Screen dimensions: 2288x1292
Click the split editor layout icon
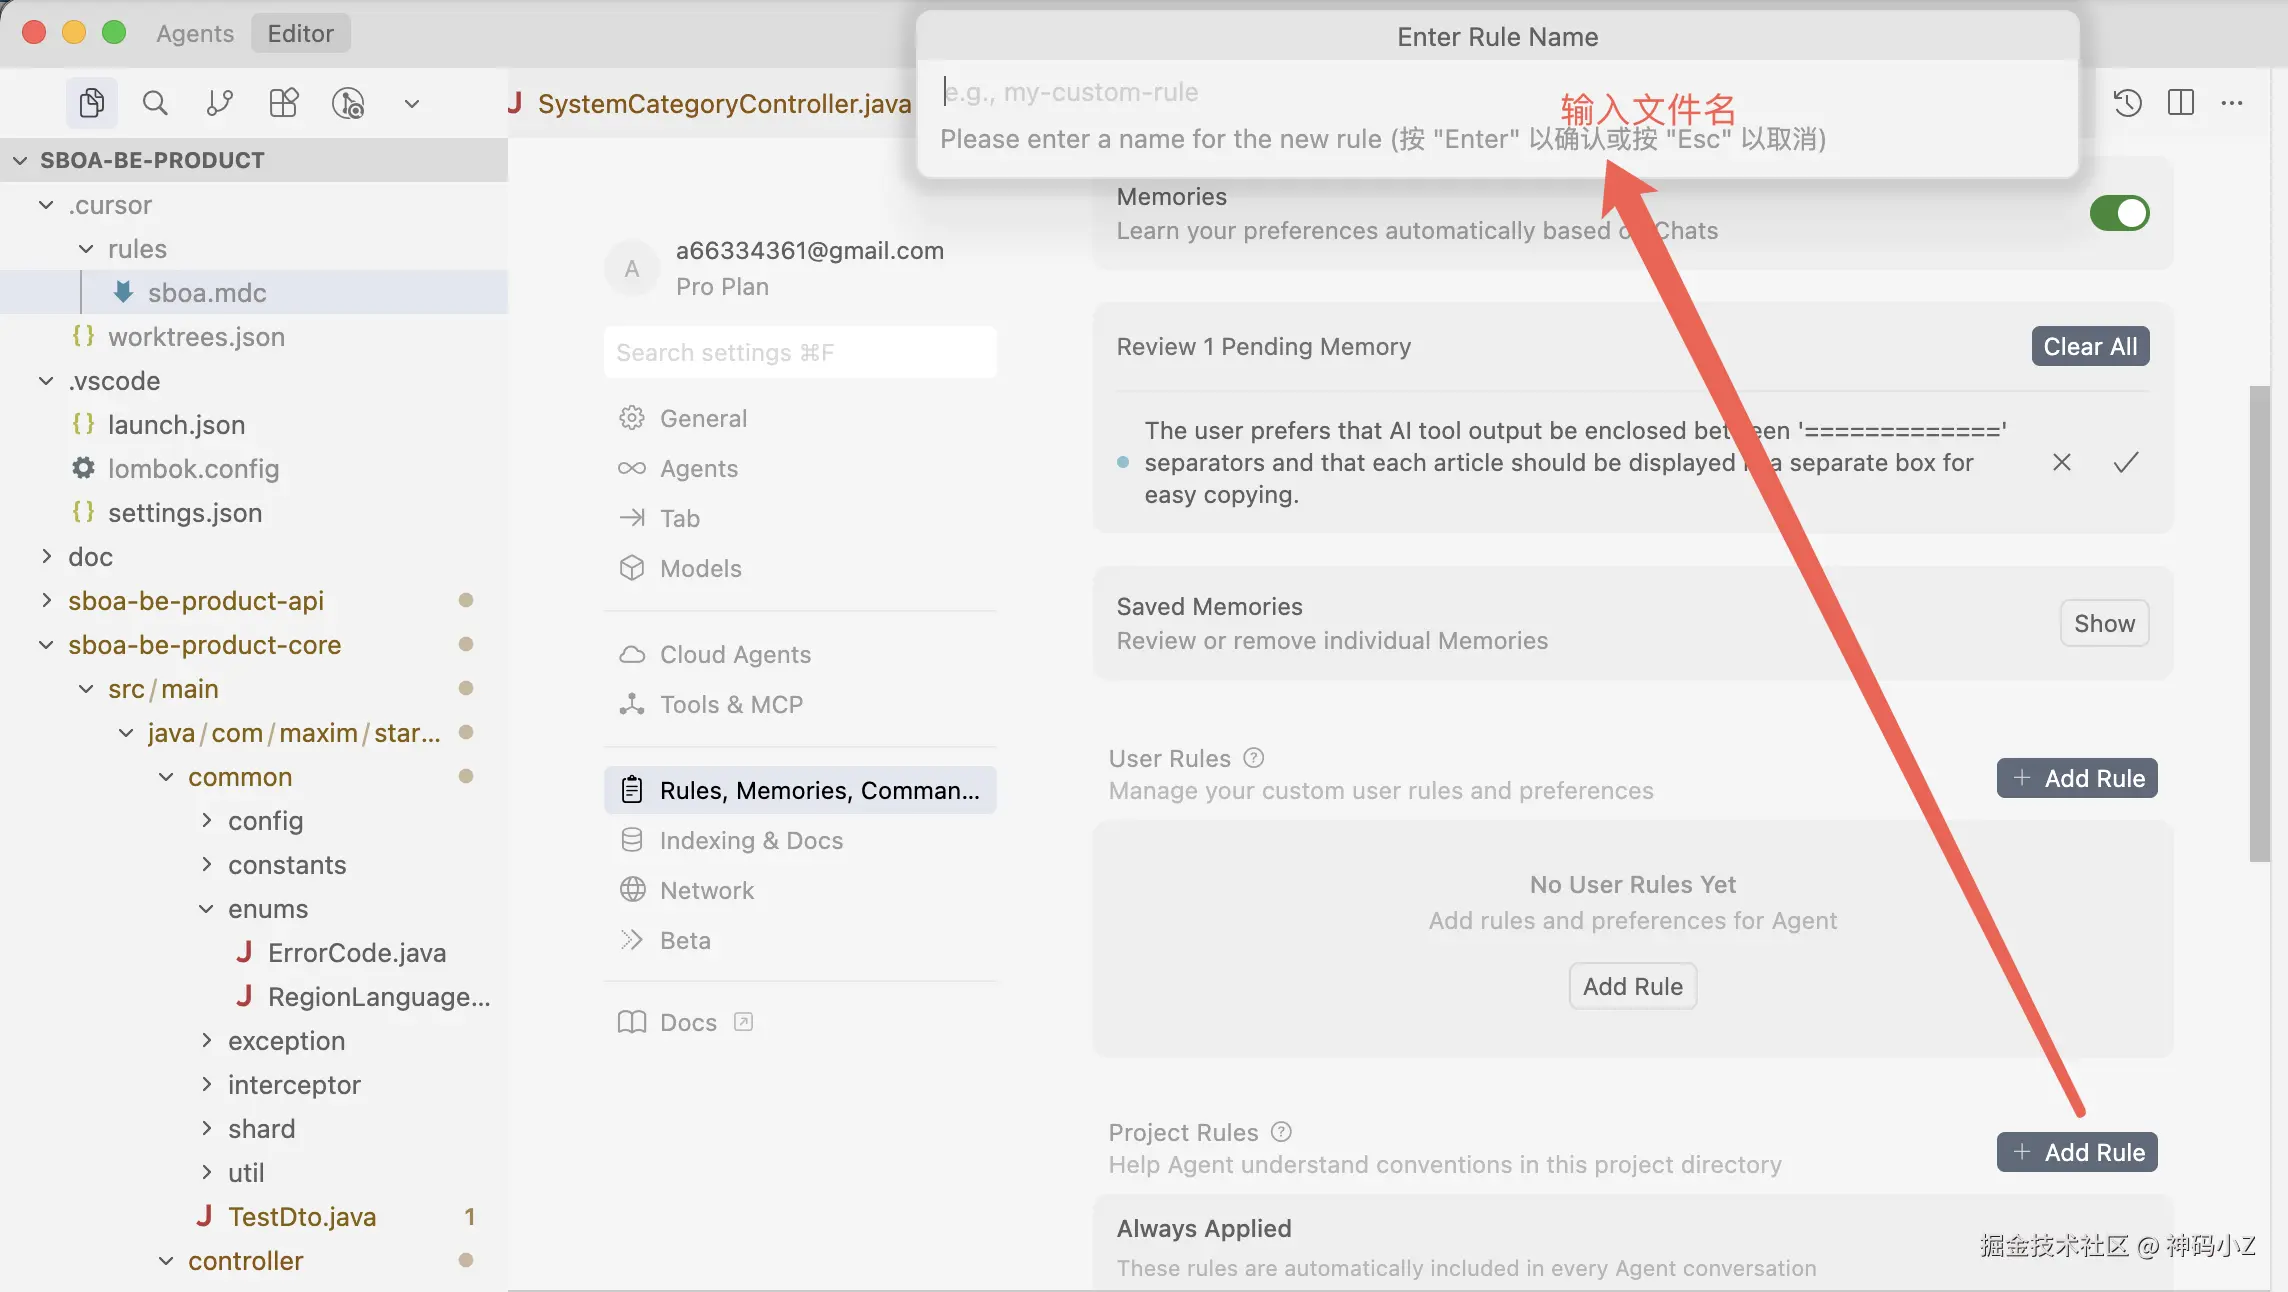pos(2180,102)
